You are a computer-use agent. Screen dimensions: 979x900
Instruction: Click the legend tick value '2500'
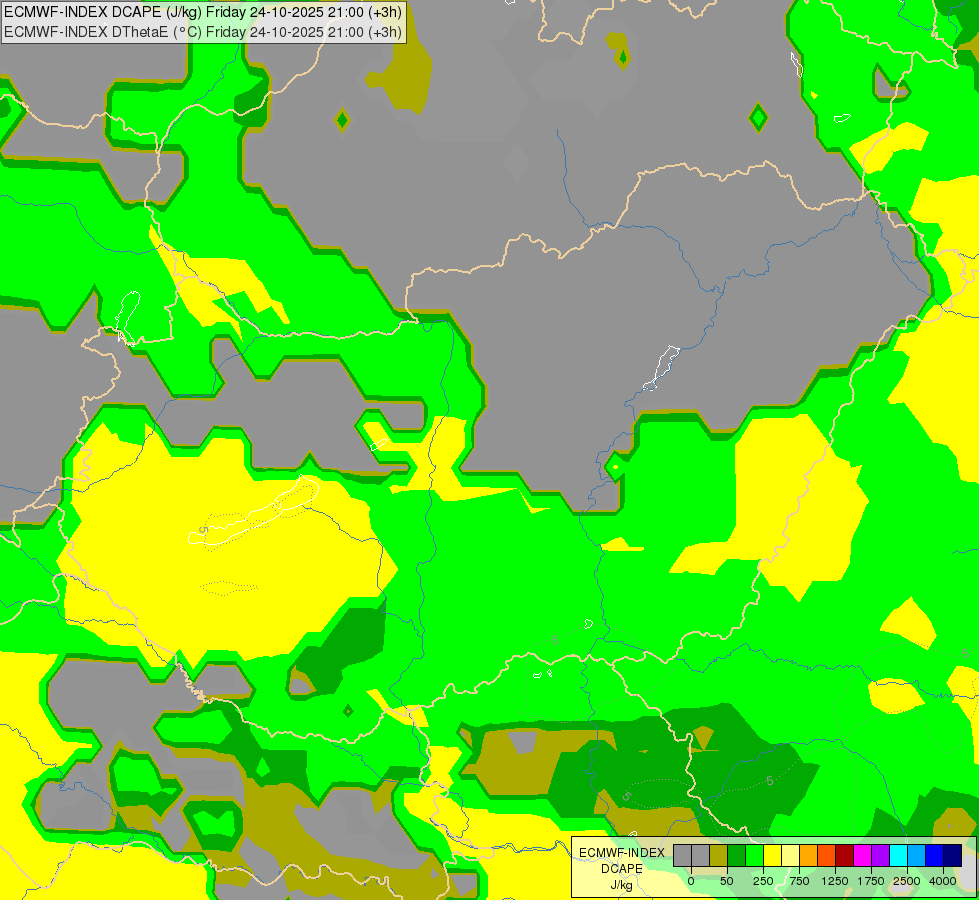click(x=907, y=881)
